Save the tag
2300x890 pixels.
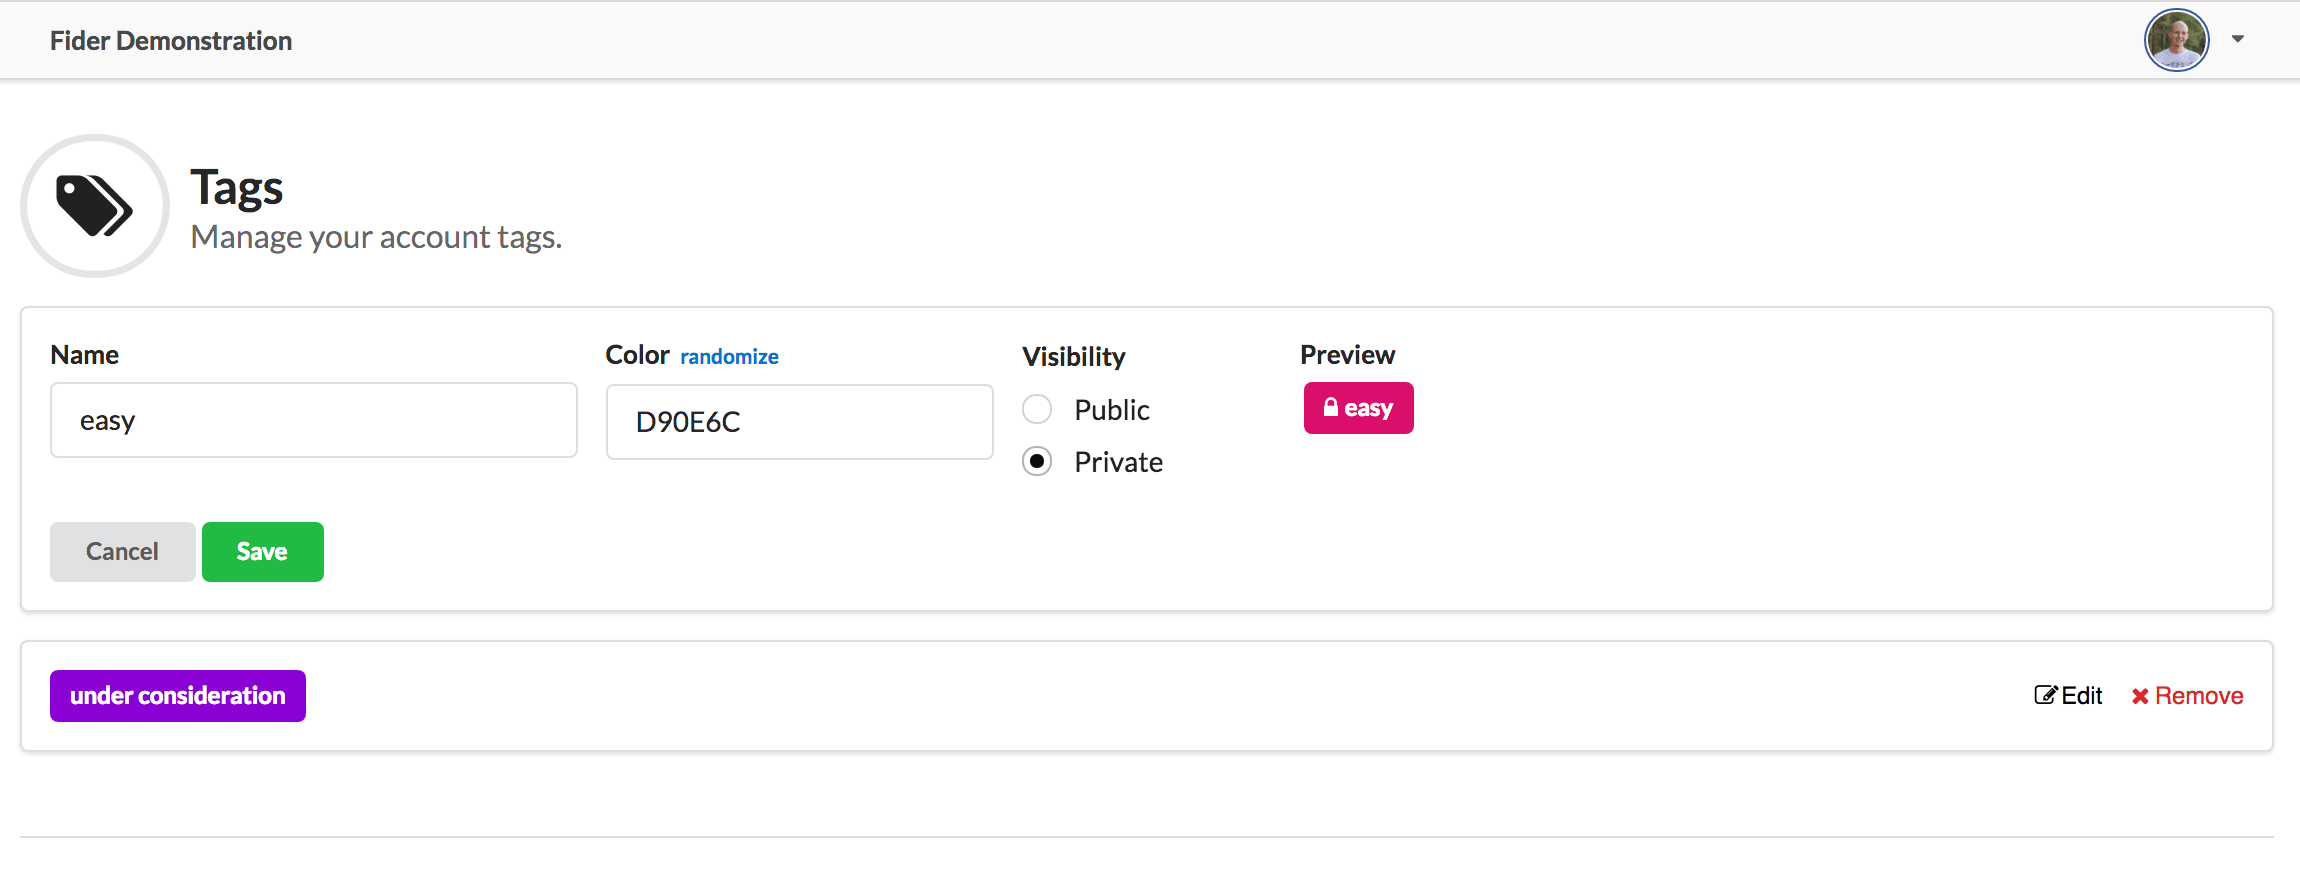(x=262, y=551)
